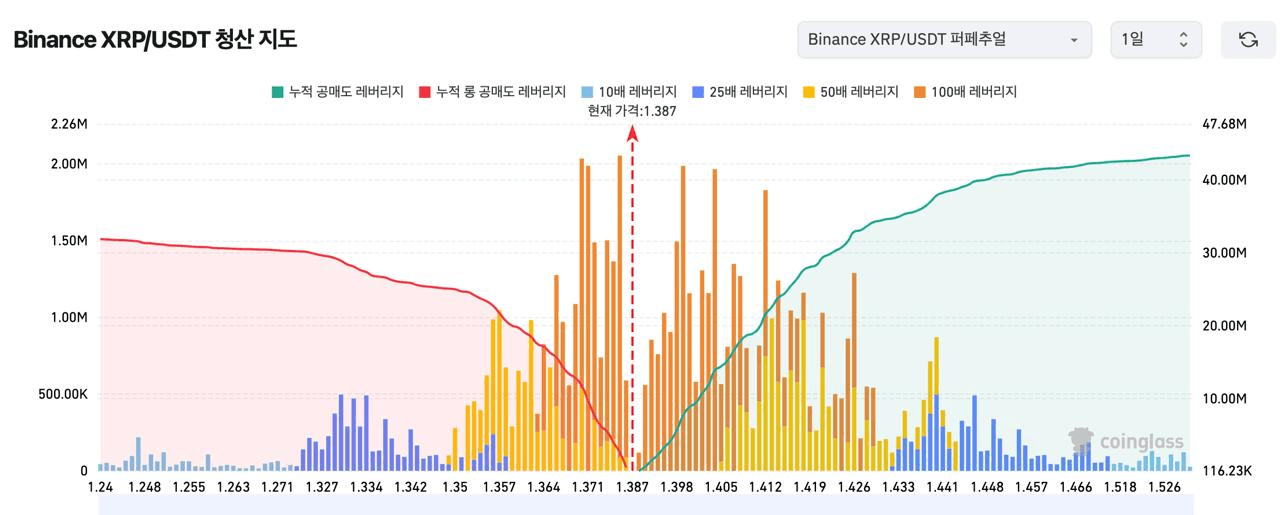
Task: Click the 1.387 x-axis label
Action: pyautogui.click(x=632, y=487)
